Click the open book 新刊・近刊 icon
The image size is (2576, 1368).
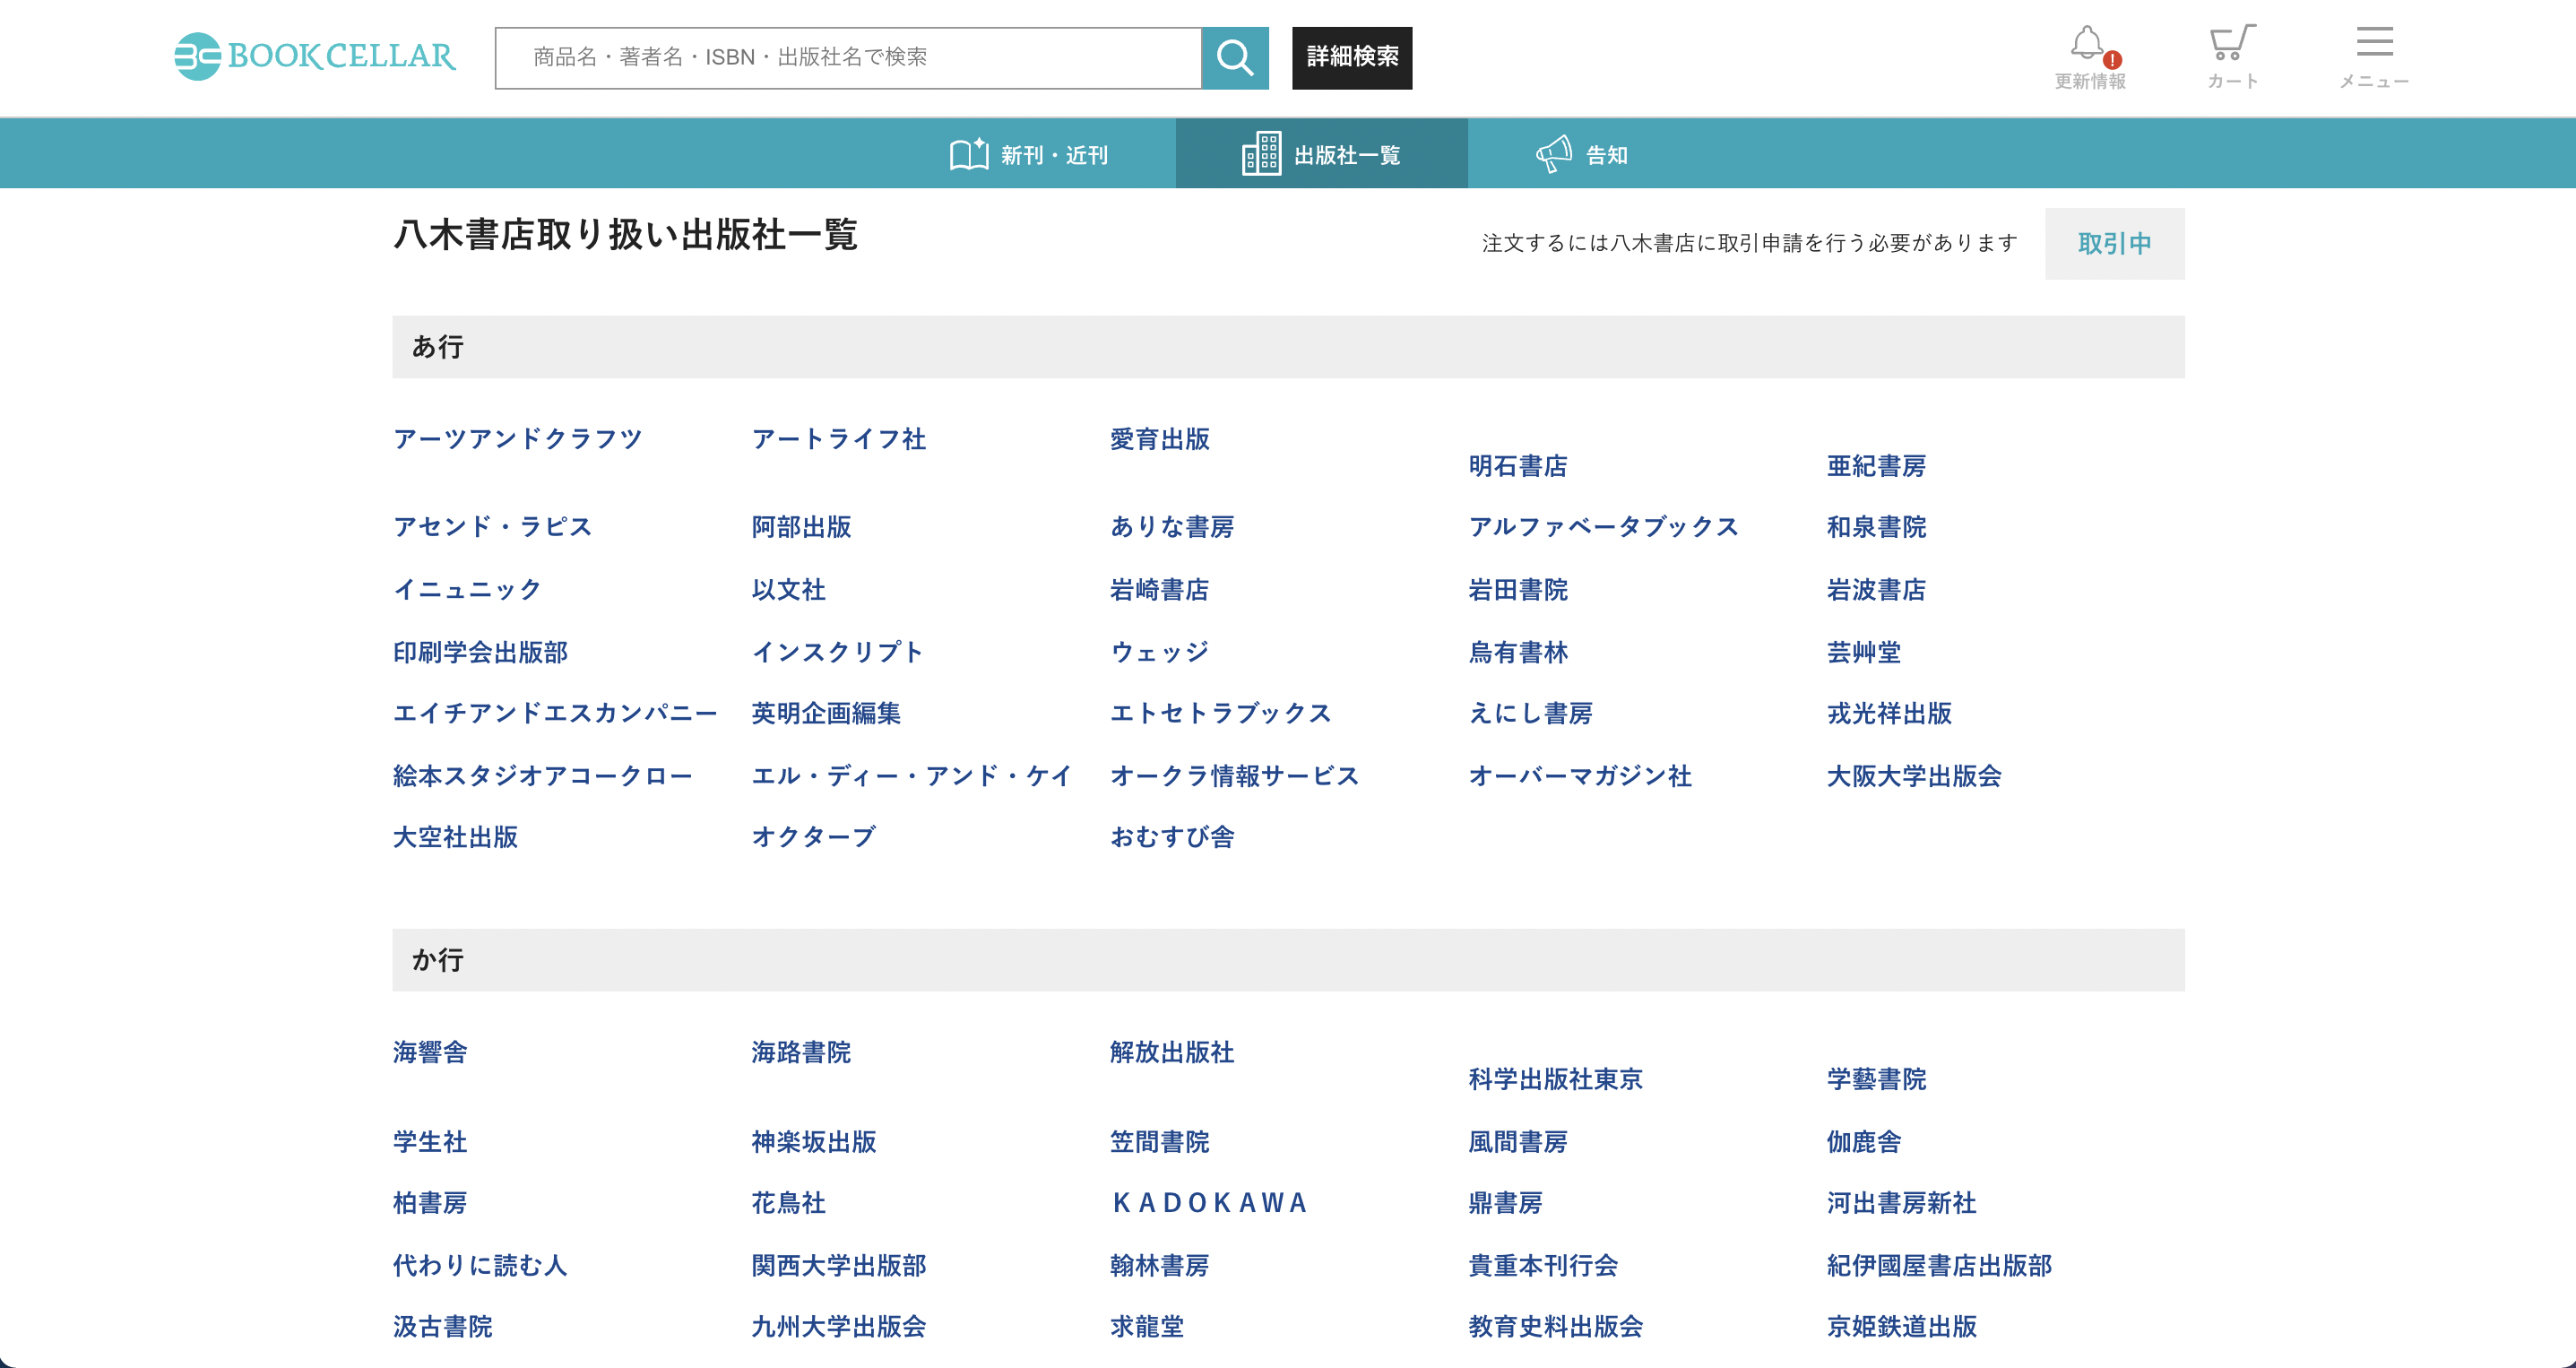[968, 155]
